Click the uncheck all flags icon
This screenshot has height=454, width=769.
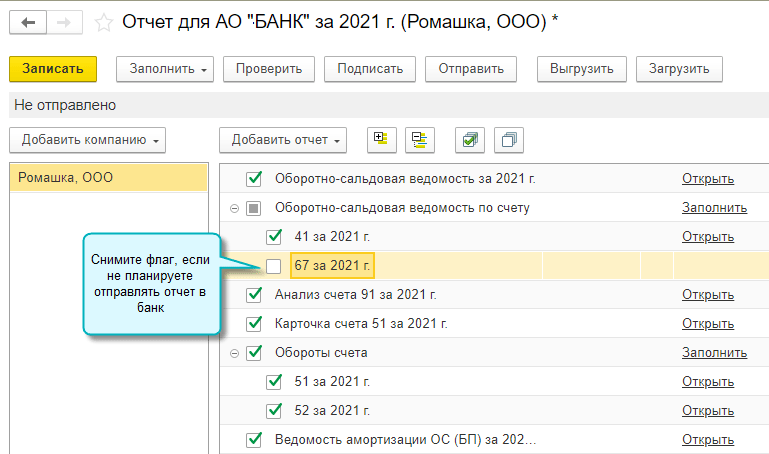click(509, 140)
